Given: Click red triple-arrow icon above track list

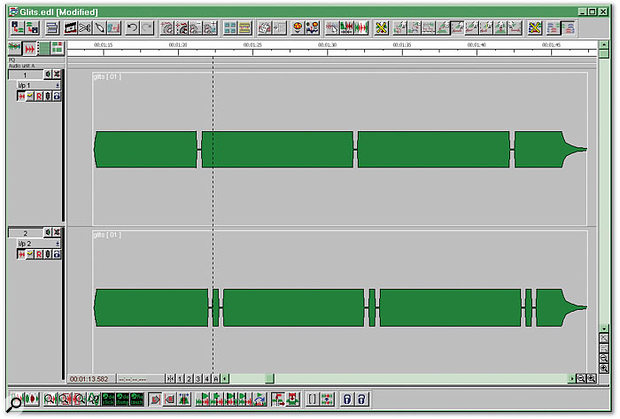Looking at the screenshot, I should pyautogui.click(x=29, y=49).
